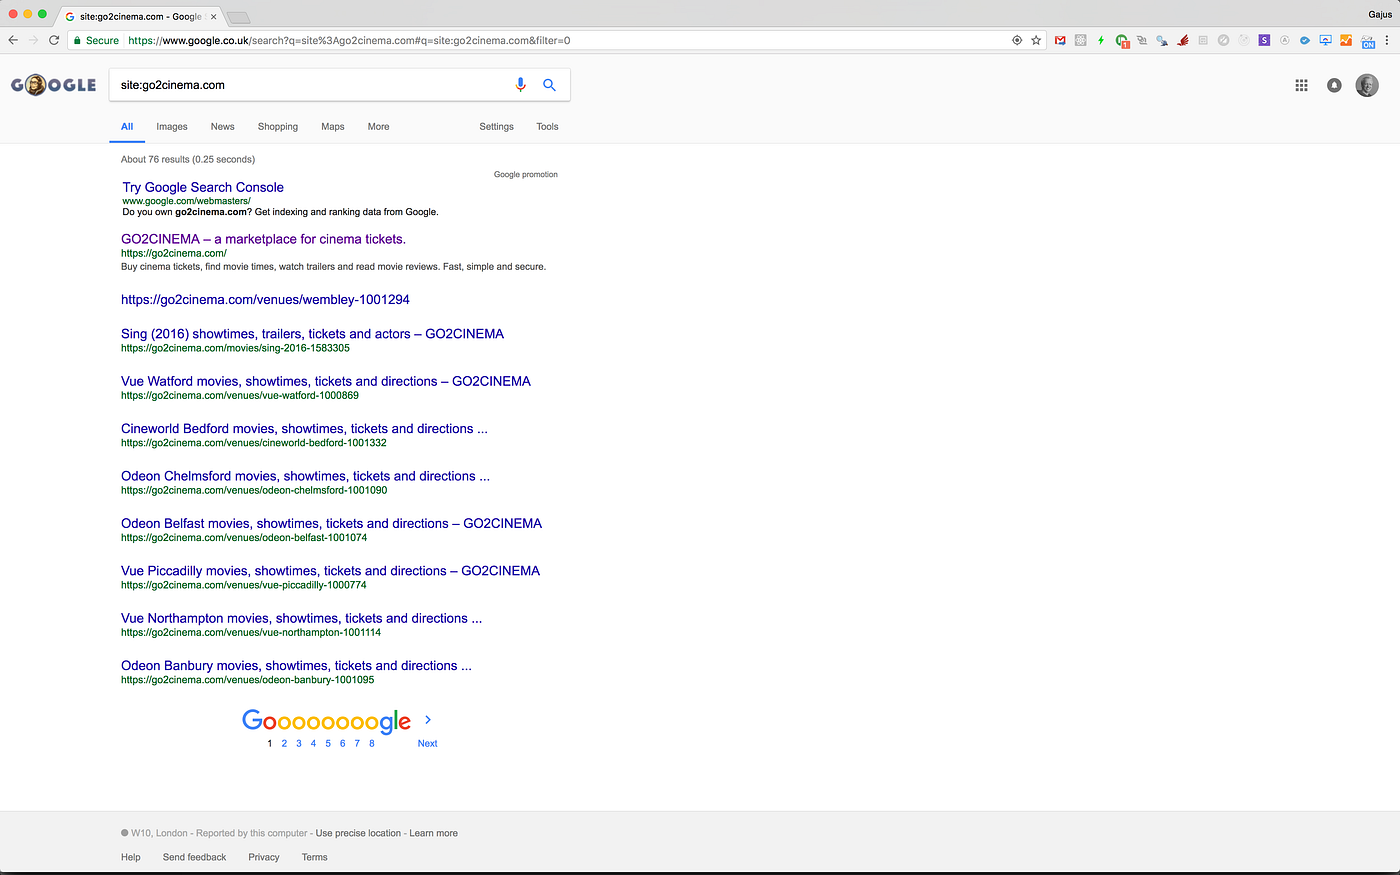Click in the Google search box
1400x875 pixels.
click(310, 85)
